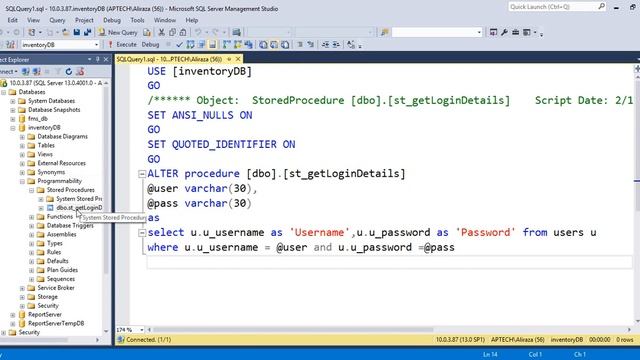
Task: Open the Project menu
Action: coord(84,20)
